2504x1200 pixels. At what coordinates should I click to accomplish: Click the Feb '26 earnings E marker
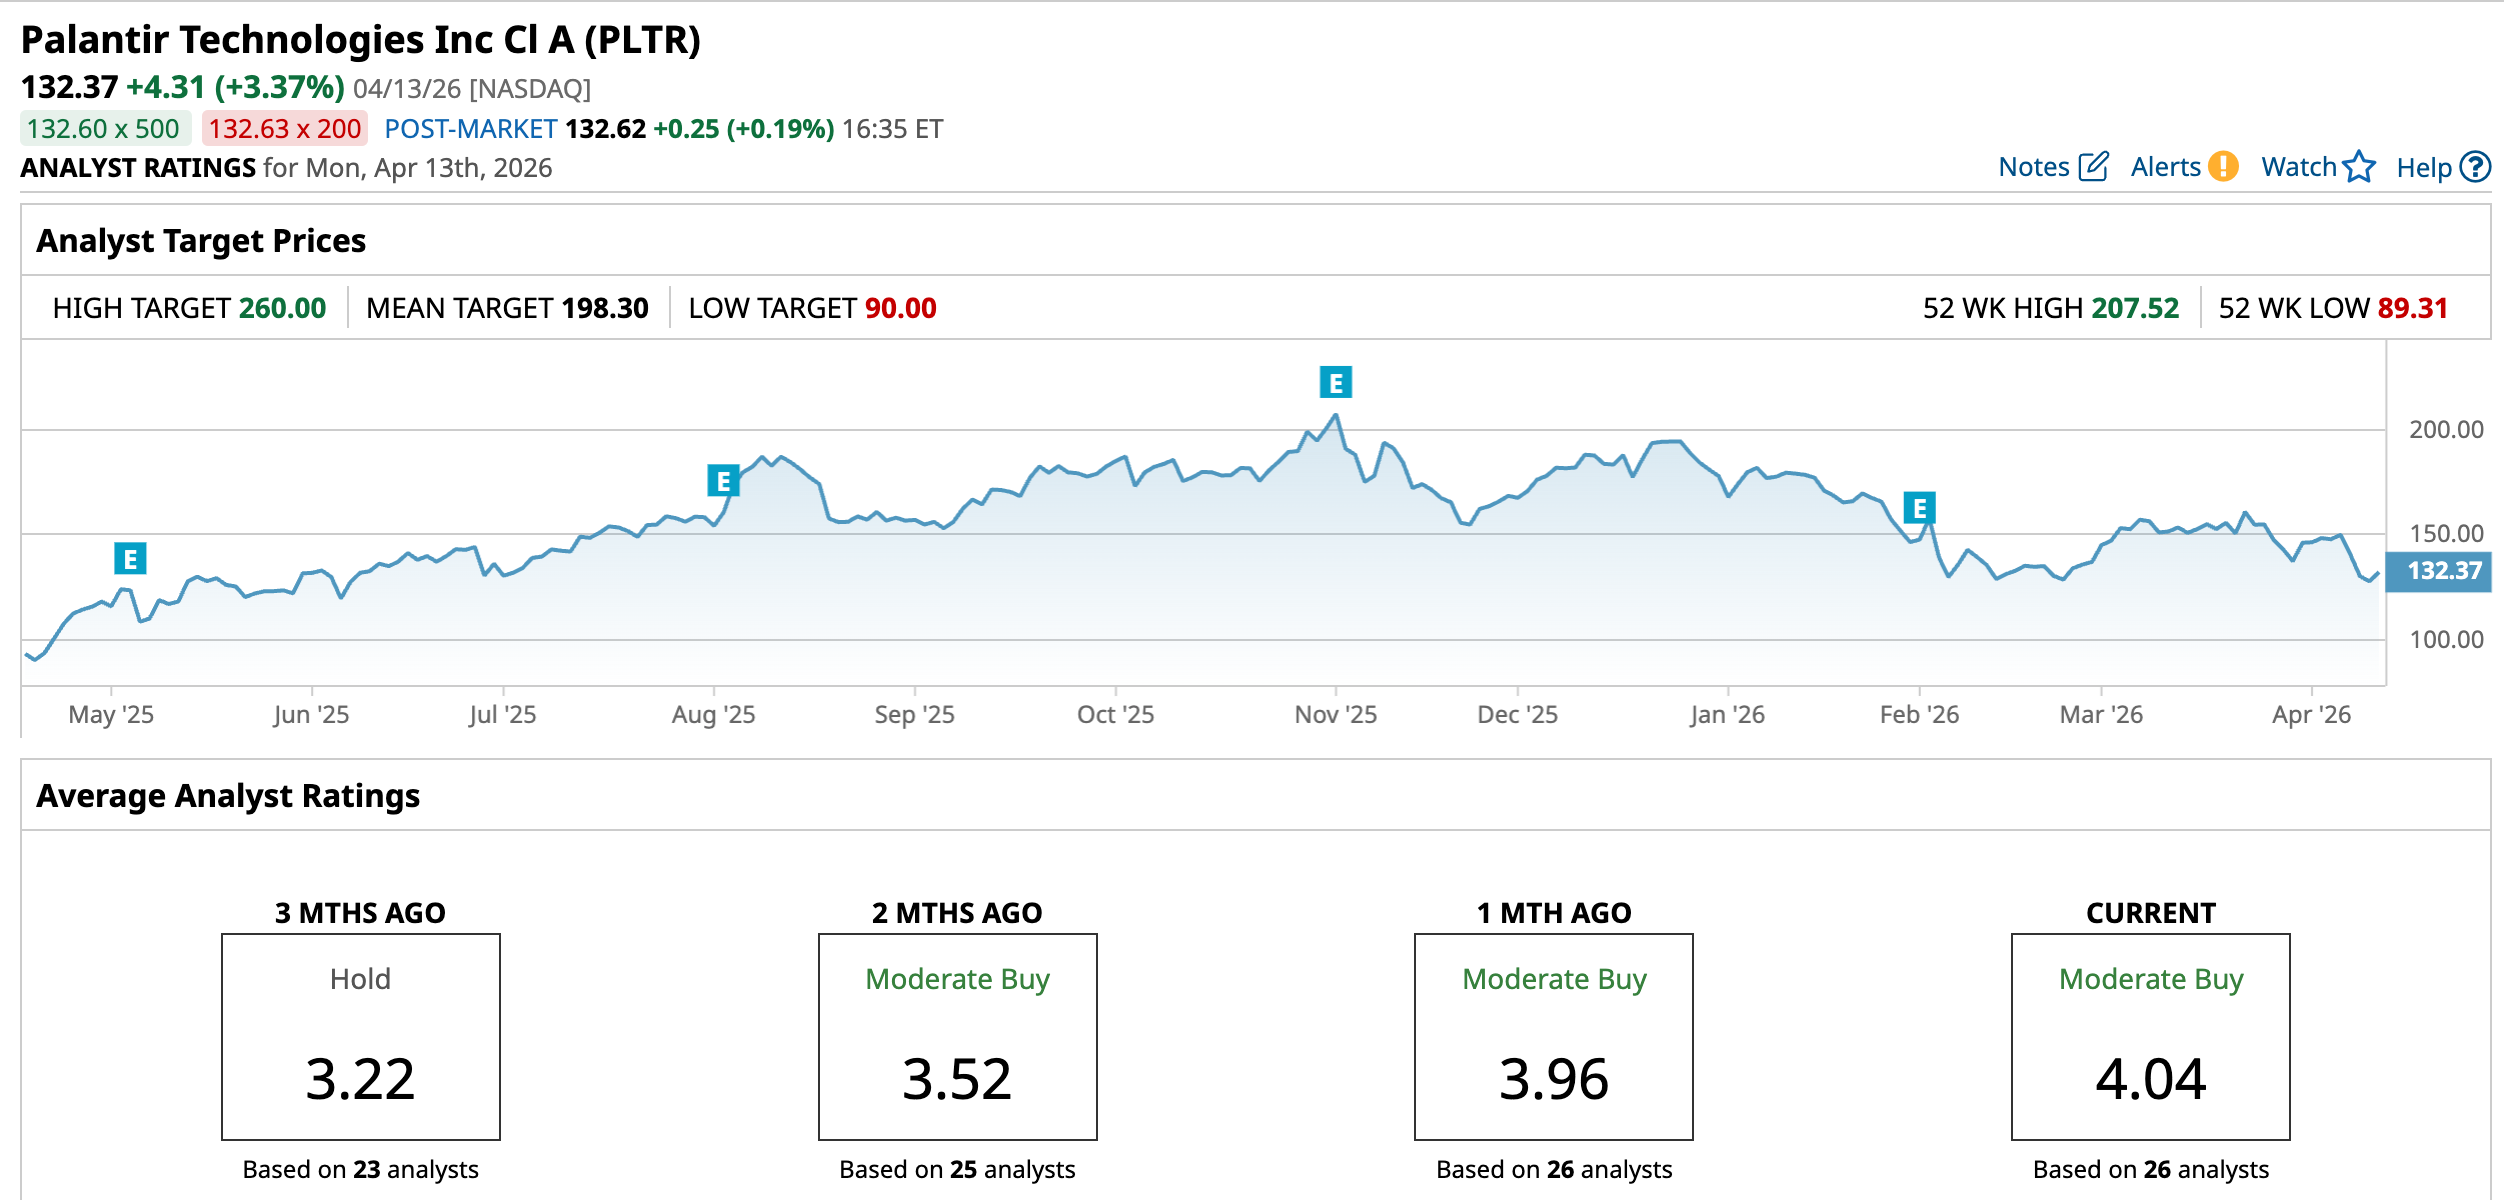[1919, 508]
